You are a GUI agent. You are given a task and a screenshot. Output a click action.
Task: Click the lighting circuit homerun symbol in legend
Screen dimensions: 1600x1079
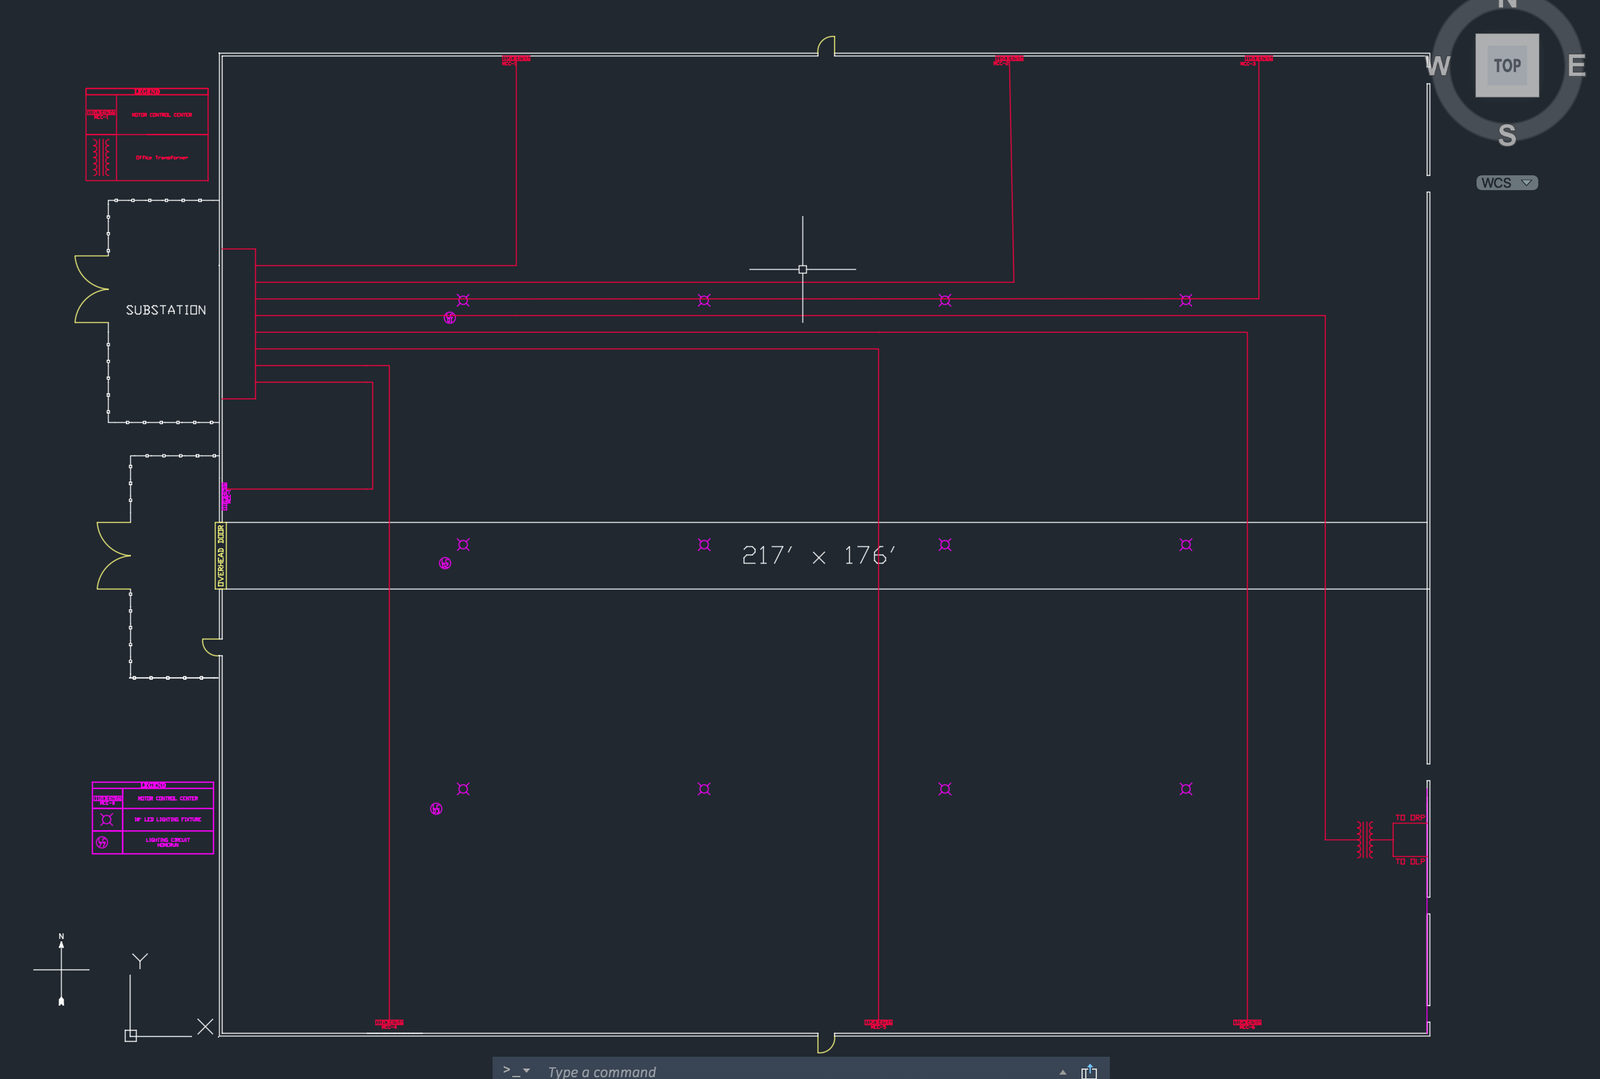102,842
